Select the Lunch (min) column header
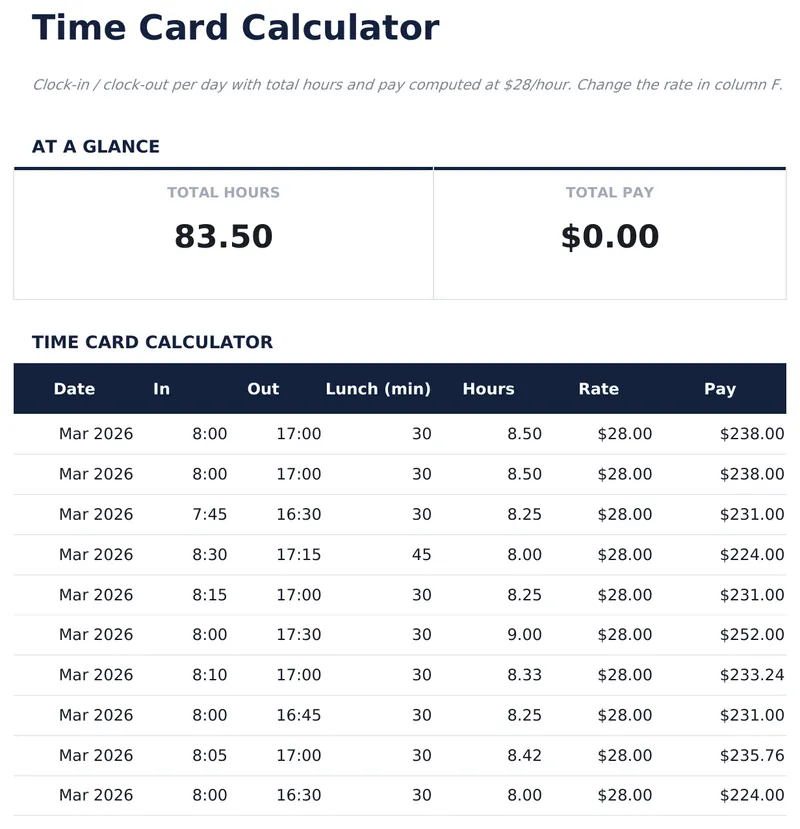 [378, 389]
